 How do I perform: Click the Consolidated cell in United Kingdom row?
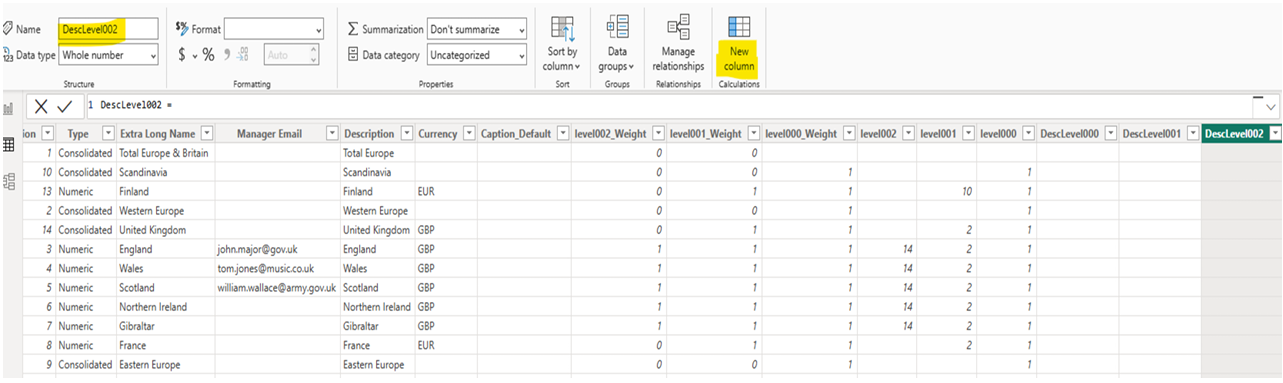click(85, 230)
